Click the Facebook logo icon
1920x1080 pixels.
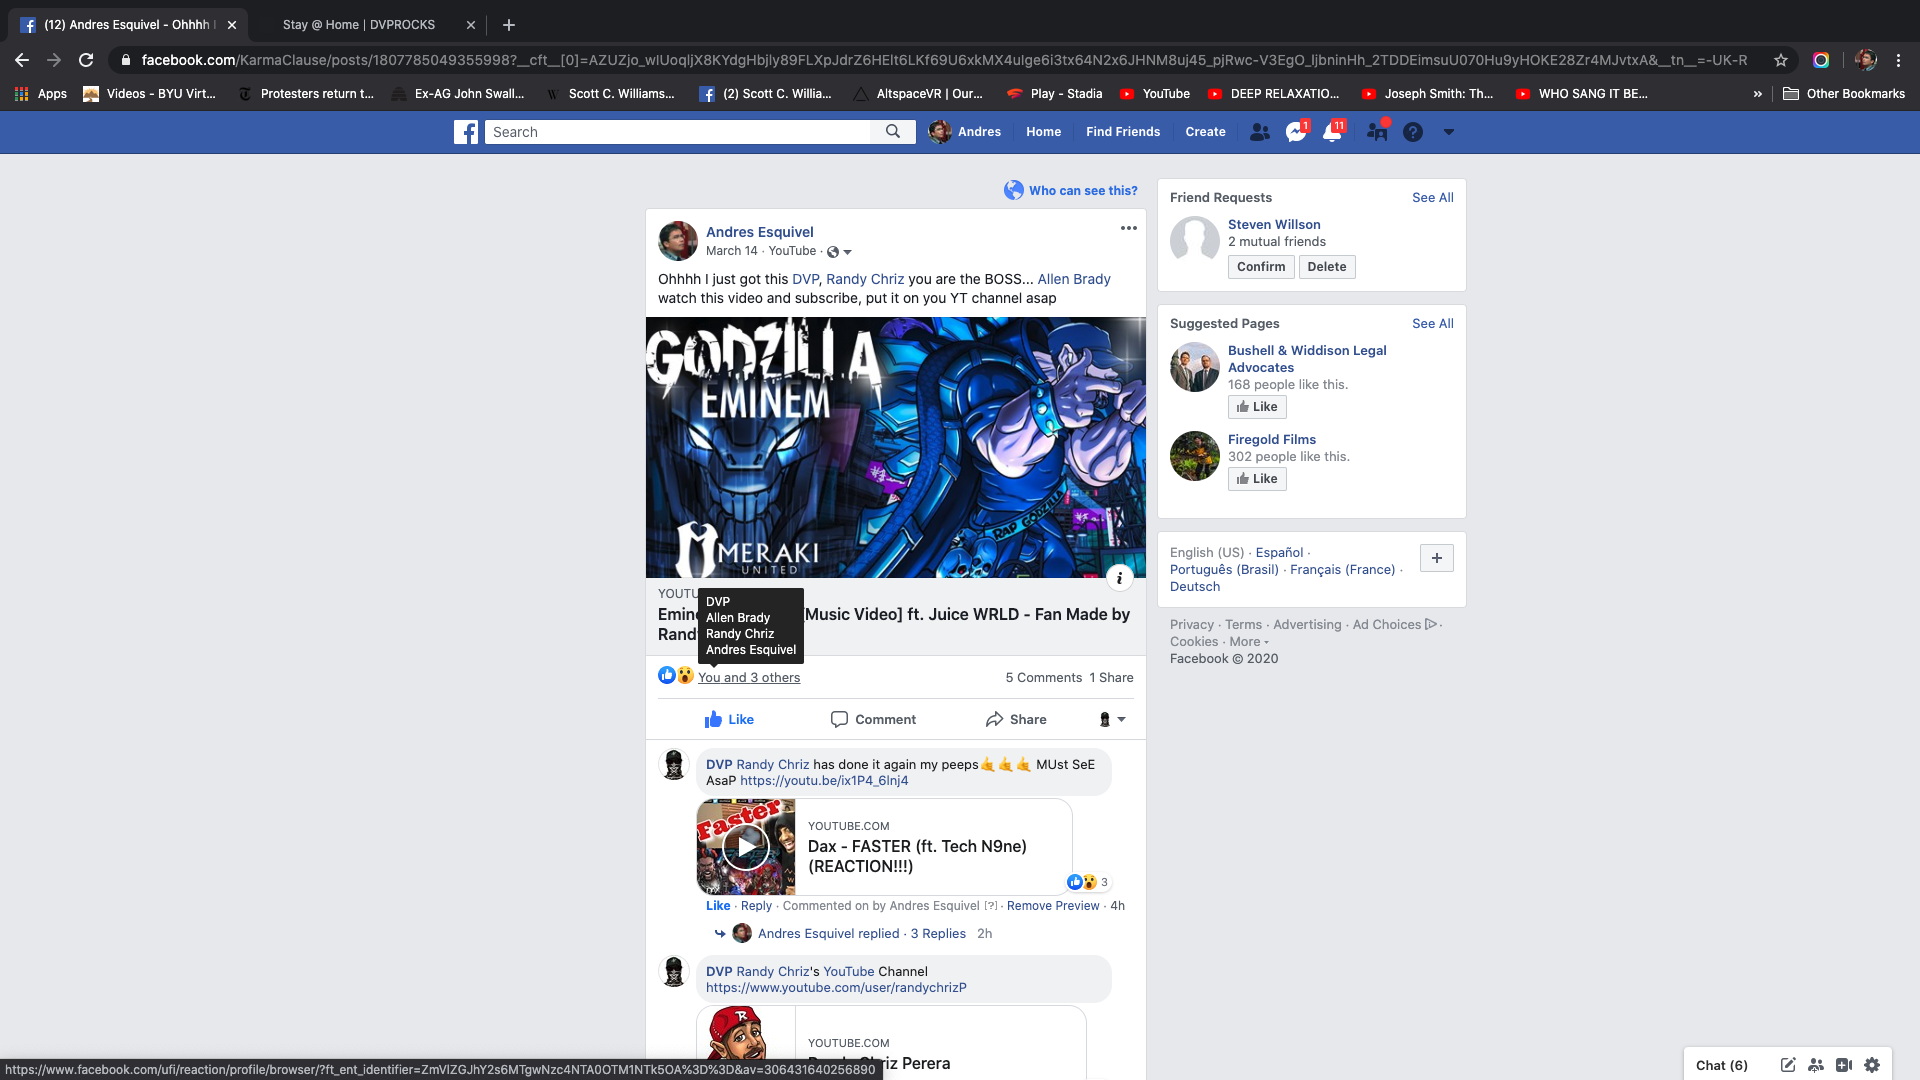click(466, 132)
